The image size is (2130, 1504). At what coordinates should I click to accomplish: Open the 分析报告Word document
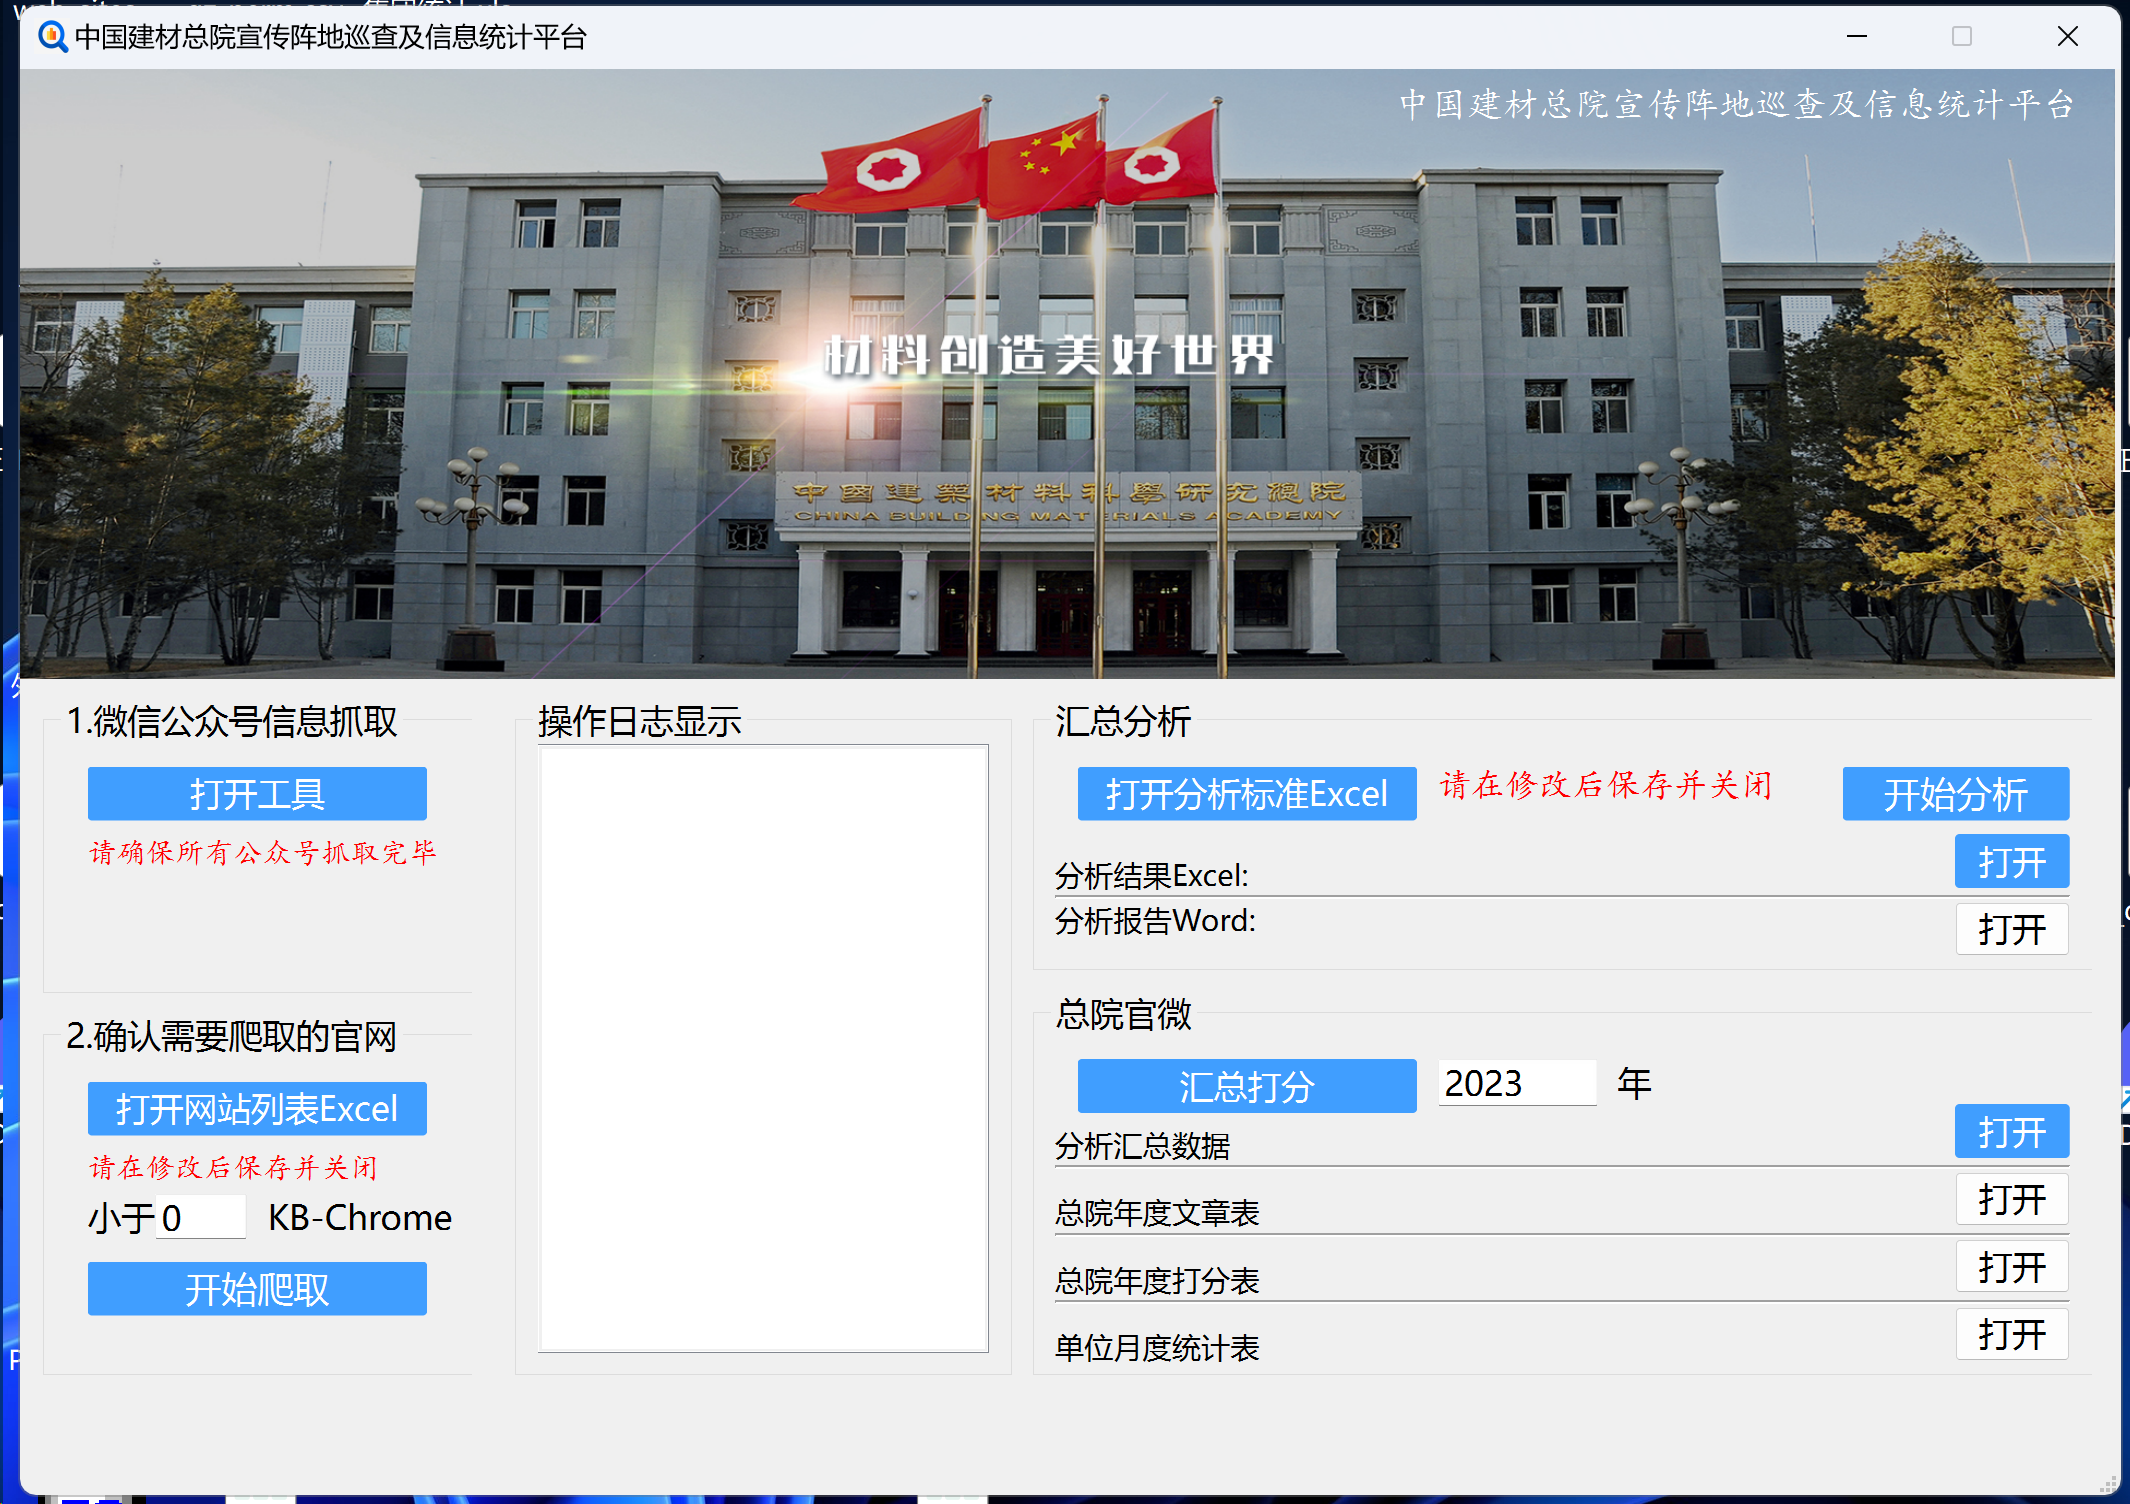pyautogui.click(x=2011, y=930)
